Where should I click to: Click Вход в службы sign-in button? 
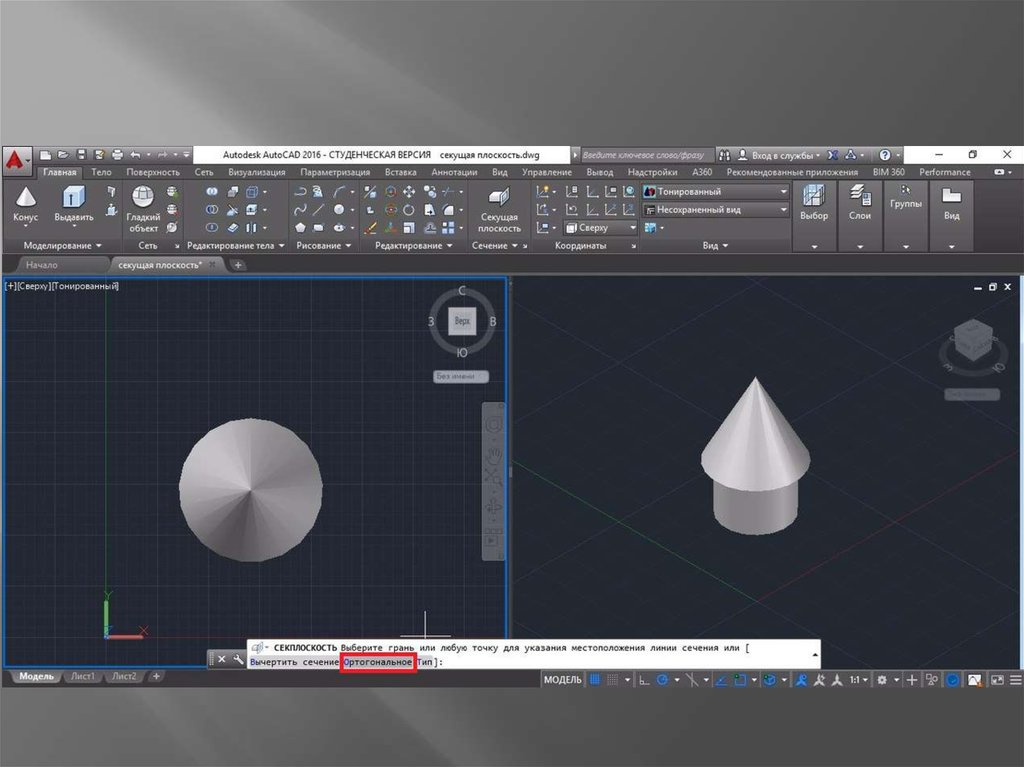coord(778,155)
